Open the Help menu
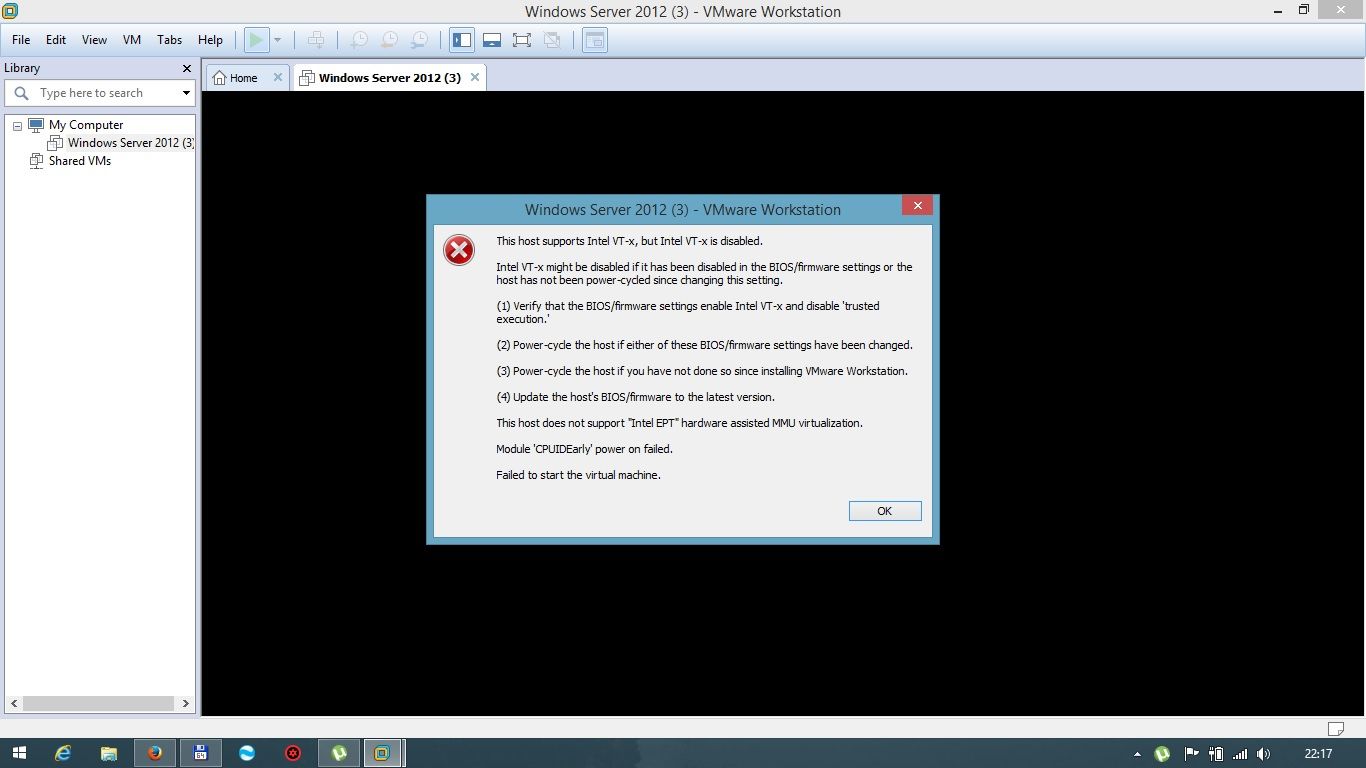1366x768 pixels. tap(210, 40)
